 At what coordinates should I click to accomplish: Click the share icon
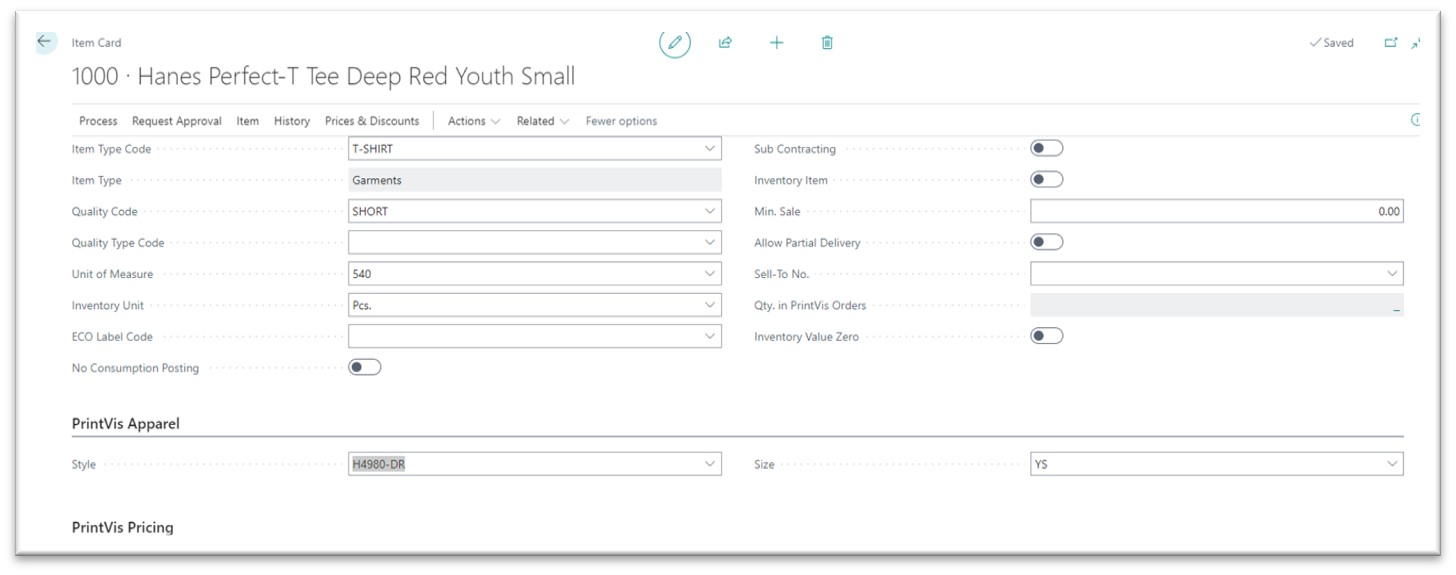pyautogui.click(x=726, y=42)
